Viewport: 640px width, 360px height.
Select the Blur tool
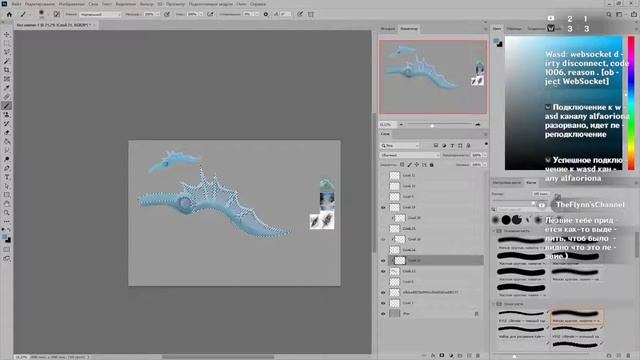pyautogui.click(x=7, y=151)
